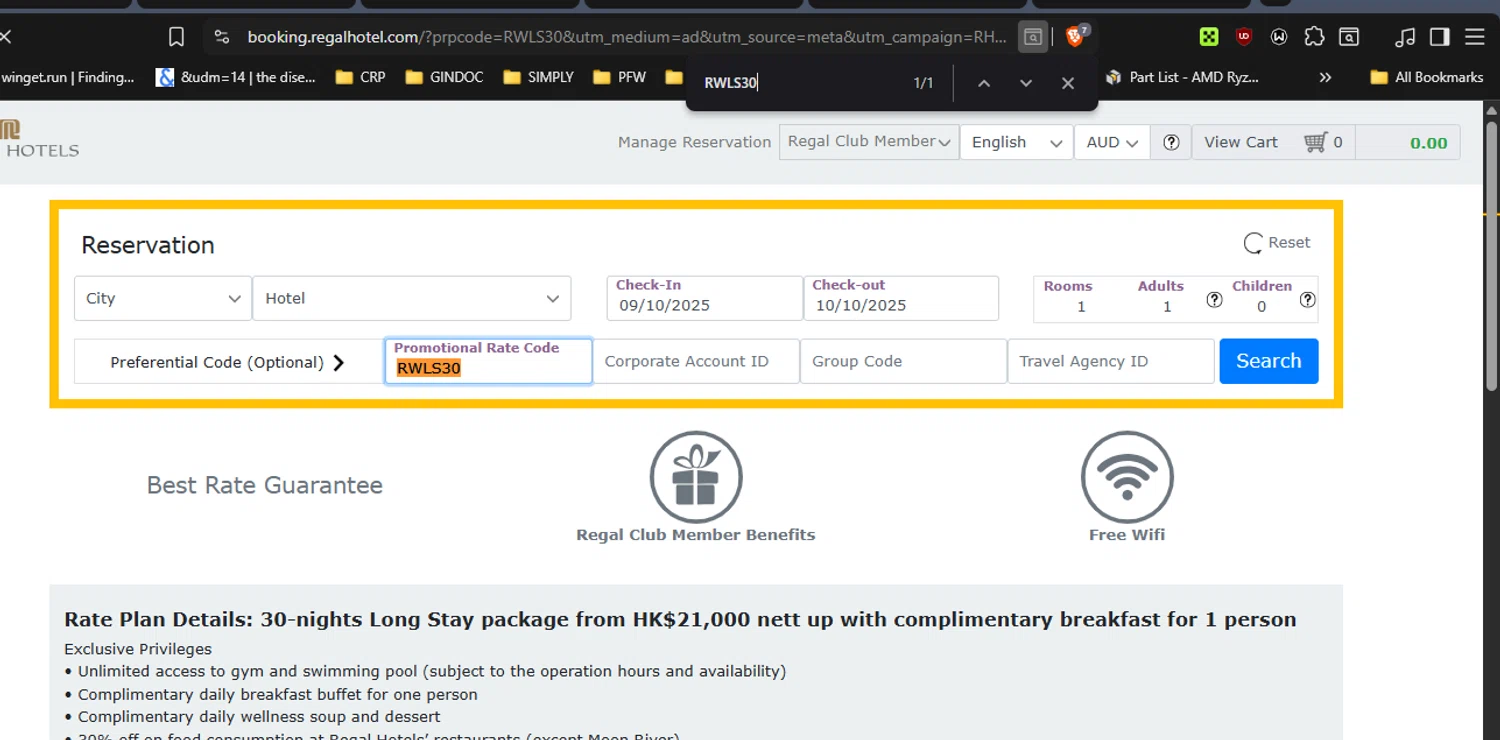This screenshot has width=1500, height=740.
Task: Open the All Bookmarks folder
Action: click(x=1427, y=77)
